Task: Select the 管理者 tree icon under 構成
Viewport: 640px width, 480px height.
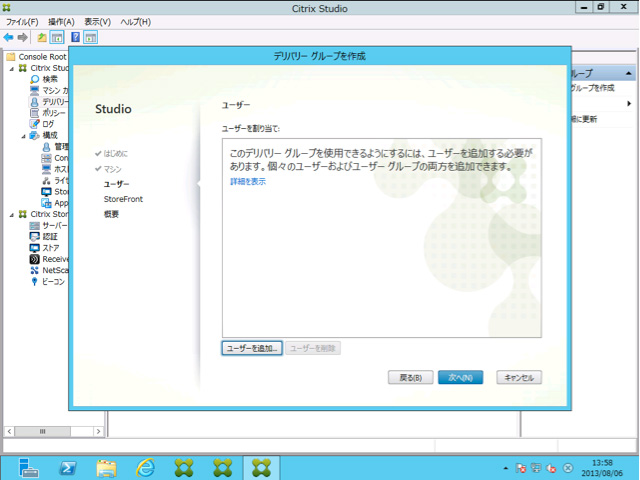Action: click(x=47, y=147)
